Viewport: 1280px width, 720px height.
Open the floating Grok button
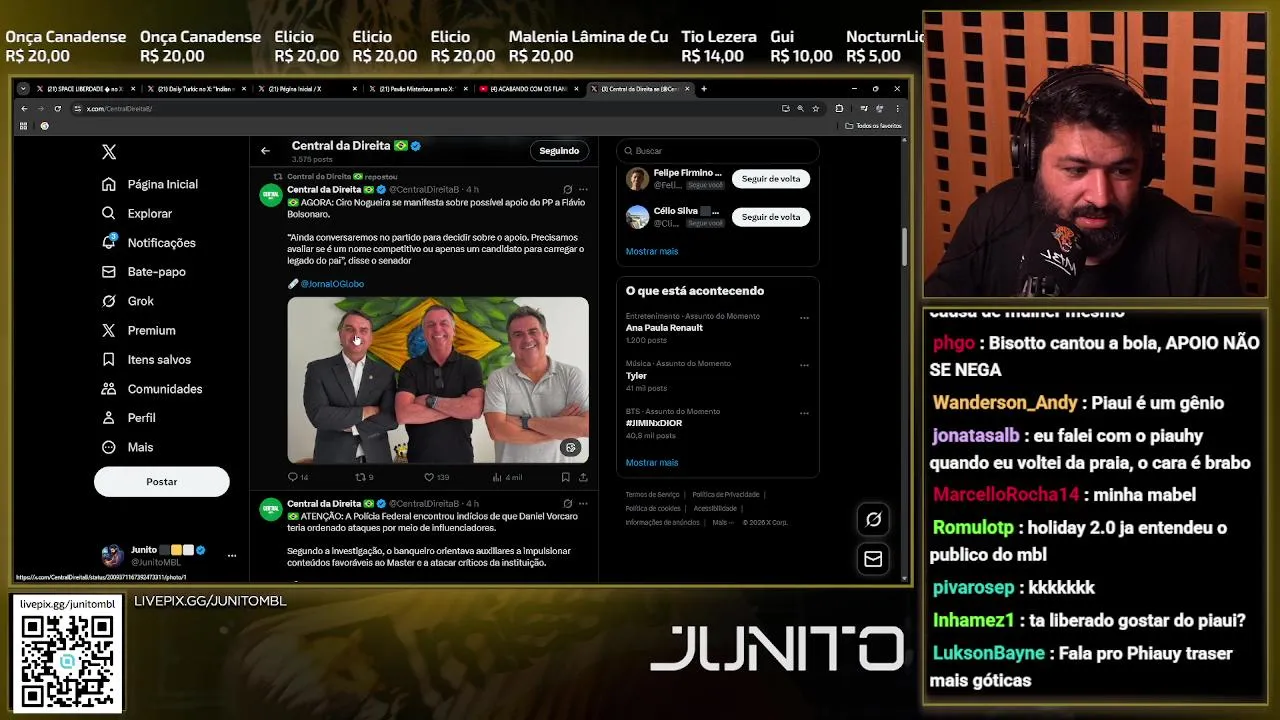pyautogui.click(x=873, y=519)
